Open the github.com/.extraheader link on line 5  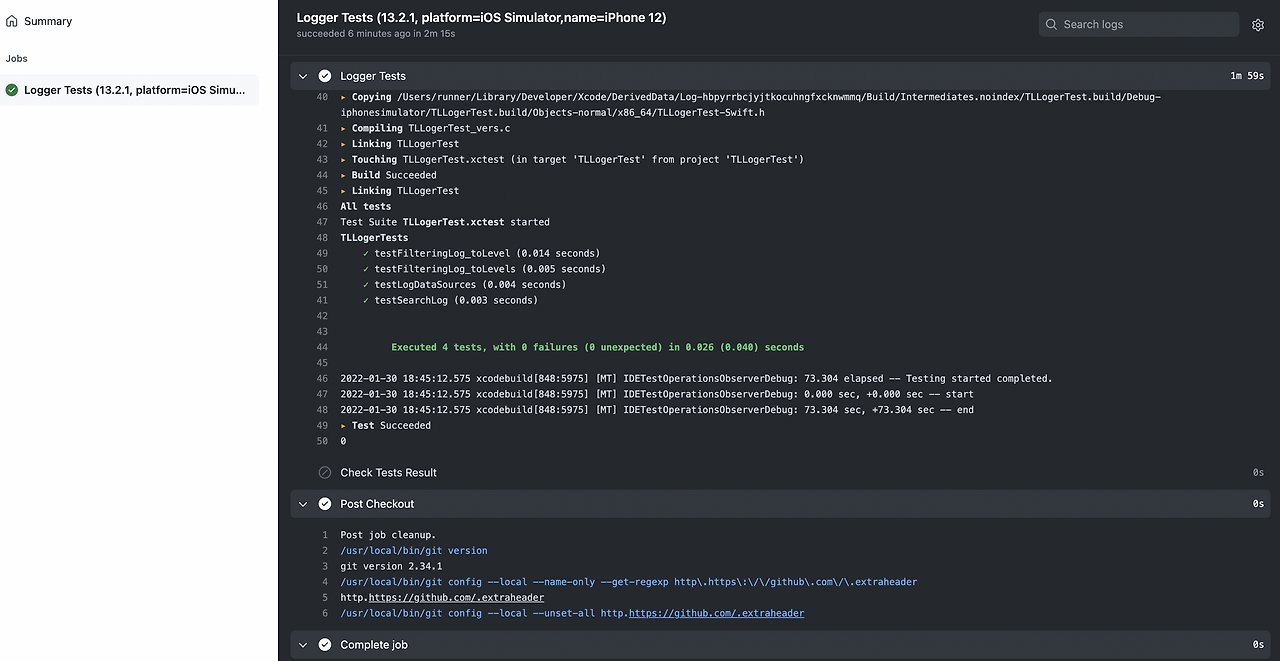457,598
